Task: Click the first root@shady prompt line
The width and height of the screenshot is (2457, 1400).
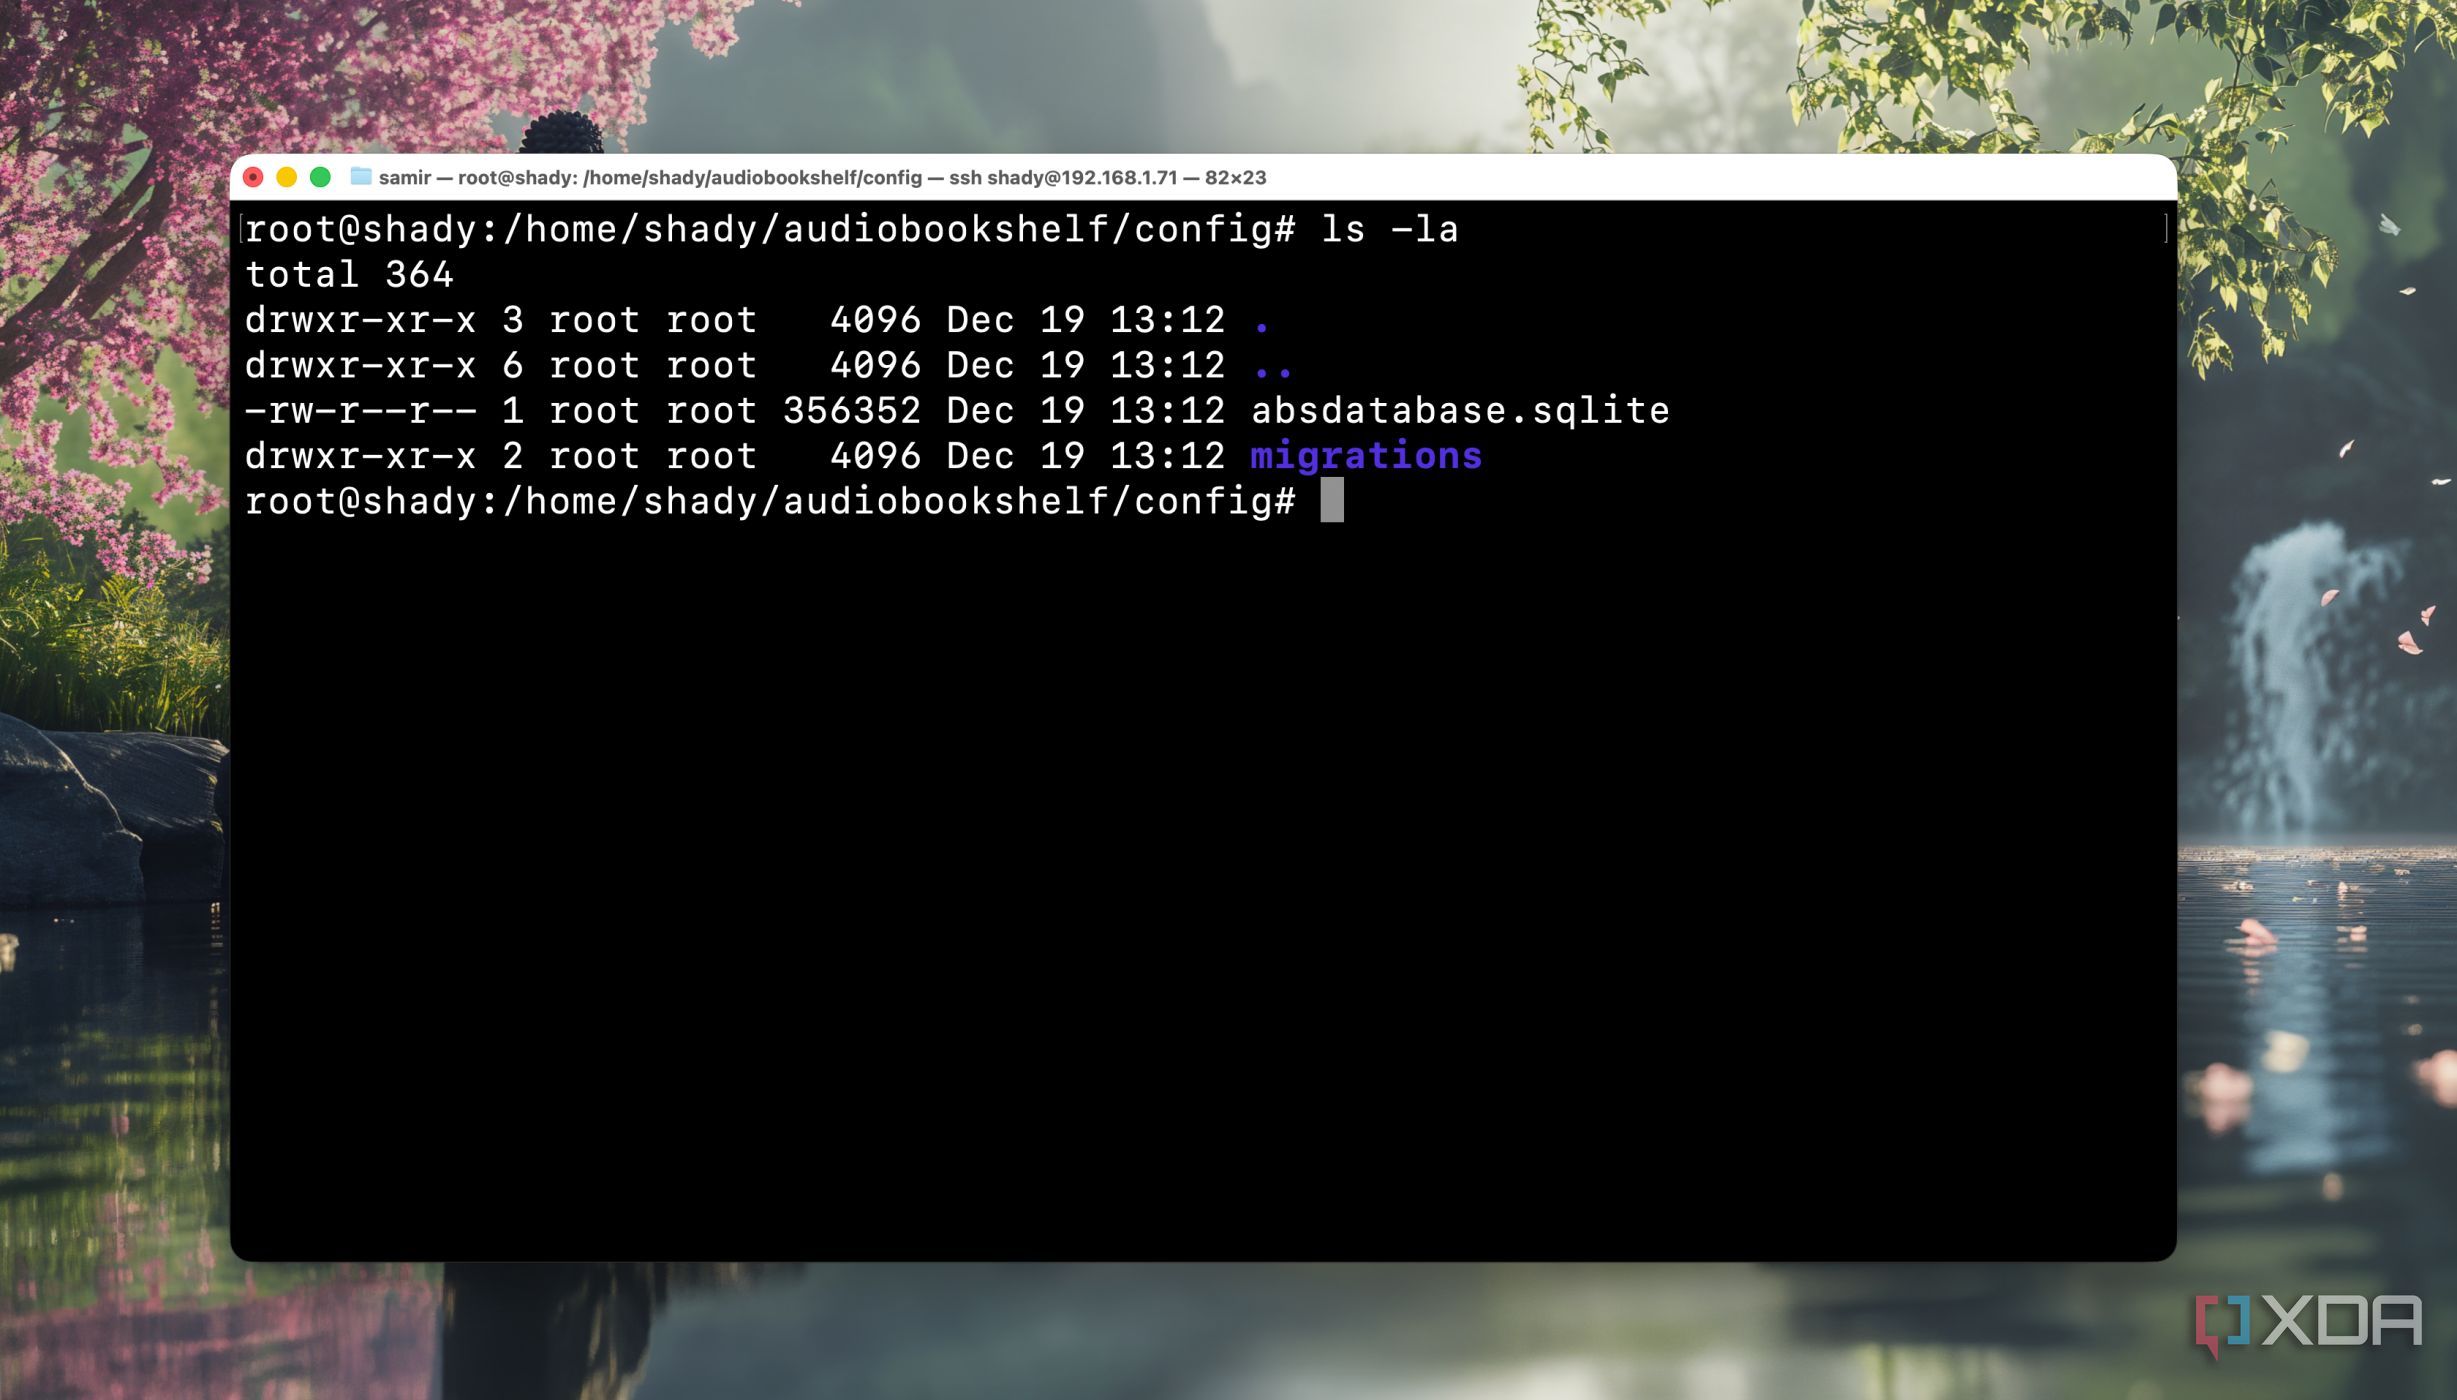Action: [770, 230]
